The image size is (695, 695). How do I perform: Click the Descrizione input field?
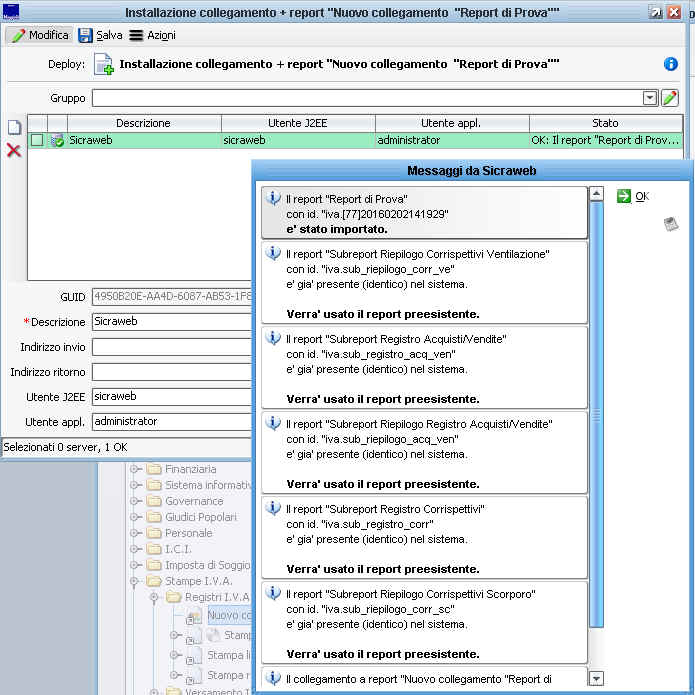point(170,323)
